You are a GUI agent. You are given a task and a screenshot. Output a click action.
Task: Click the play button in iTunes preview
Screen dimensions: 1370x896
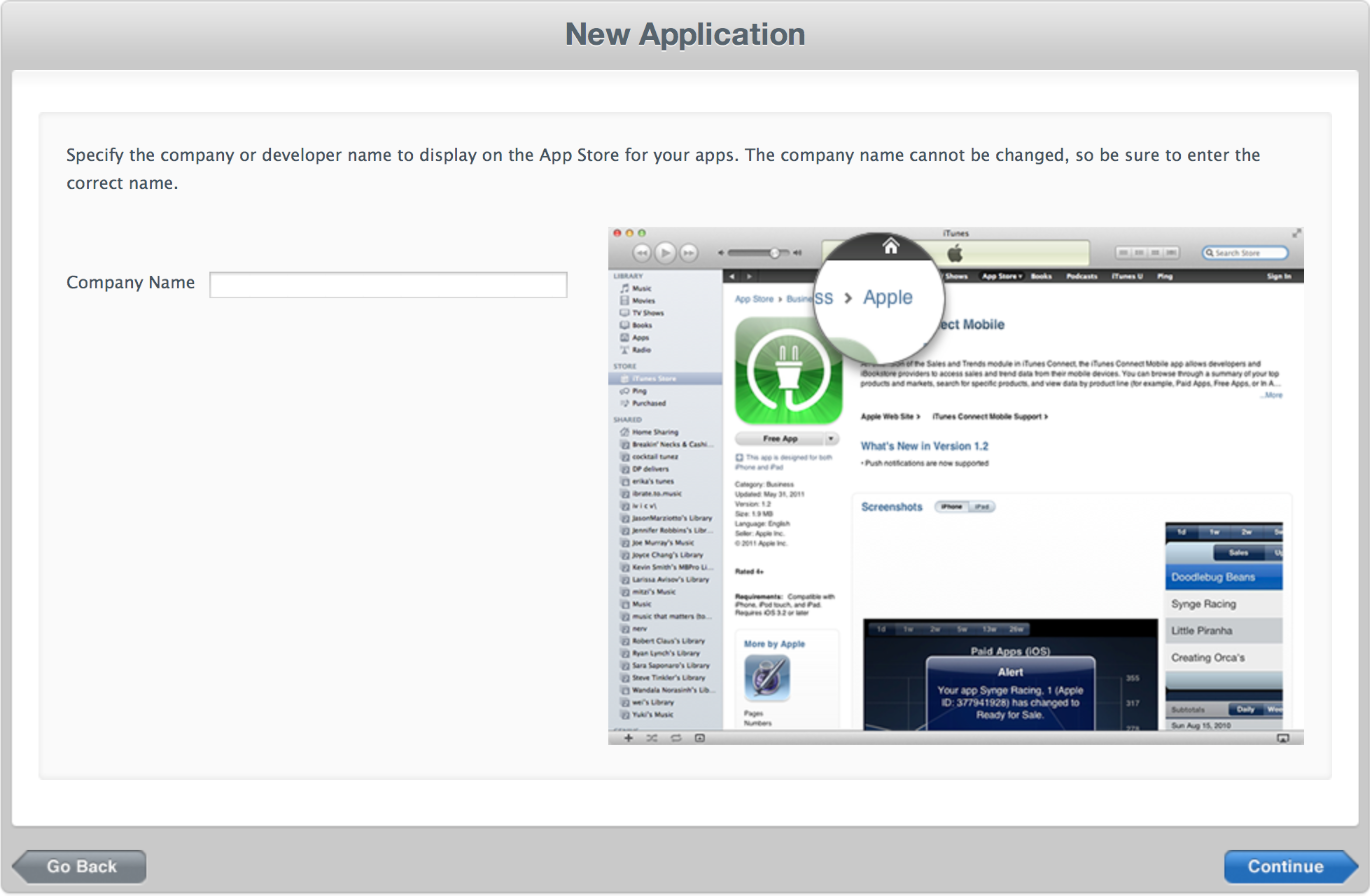[665, 253]
